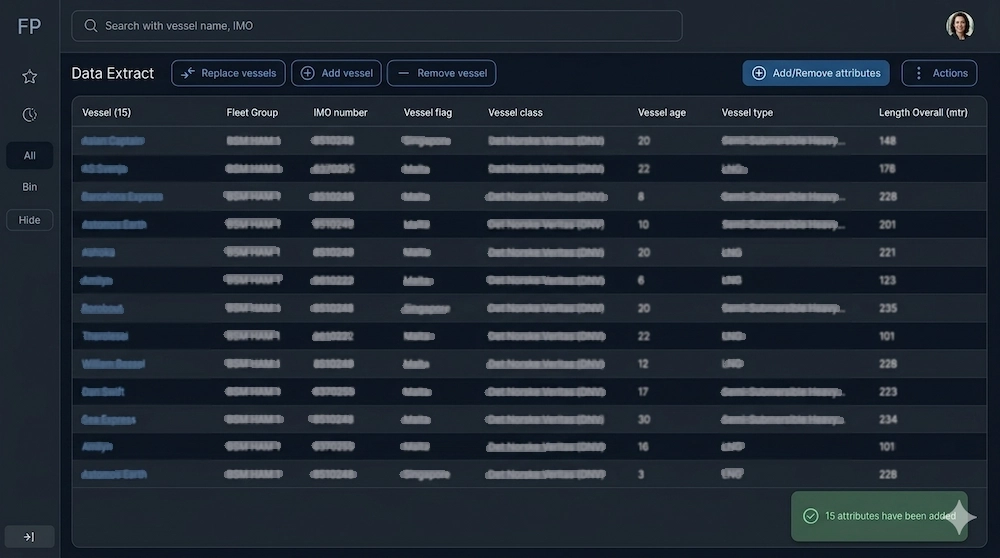Select the Bin sidebar tab
The width and height of the screenshot is (1000, 558).
point(30,187)
